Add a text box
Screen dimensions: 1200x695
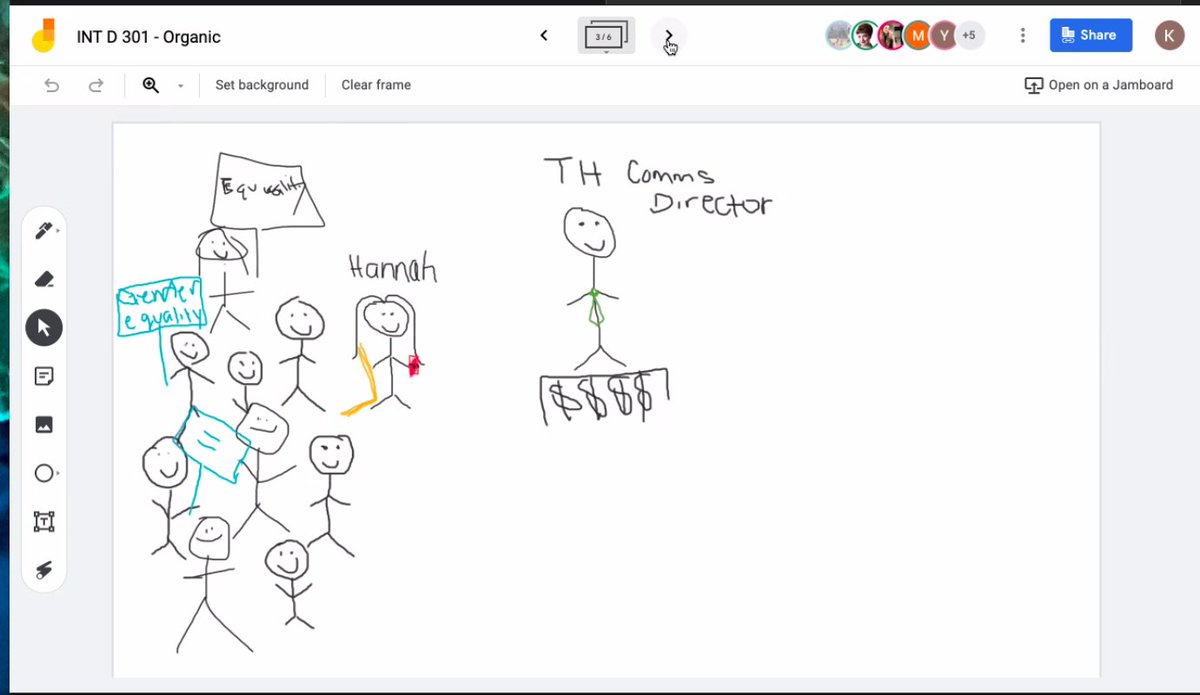coord(44,521)
